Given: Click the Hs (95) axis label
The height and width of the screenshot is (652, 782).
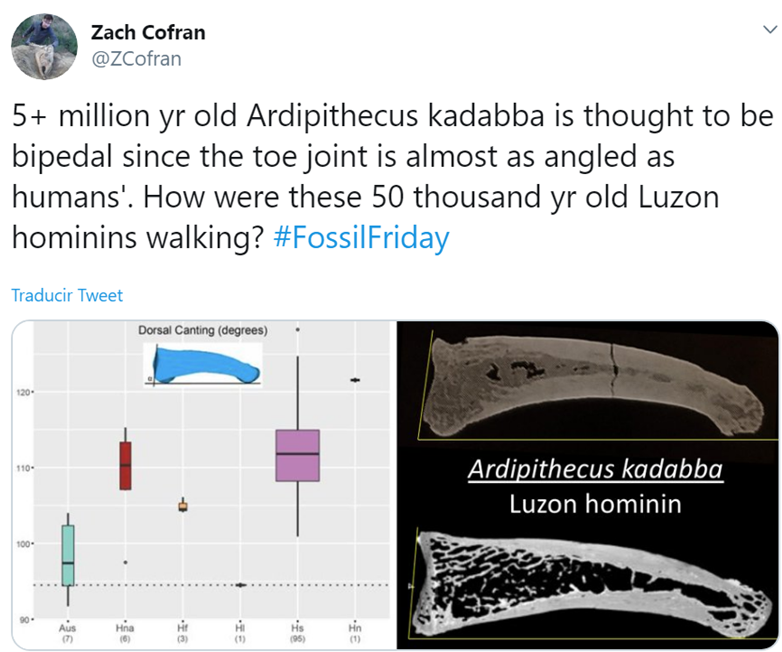Looking at the screenshot, I should (x=298, y=632).
